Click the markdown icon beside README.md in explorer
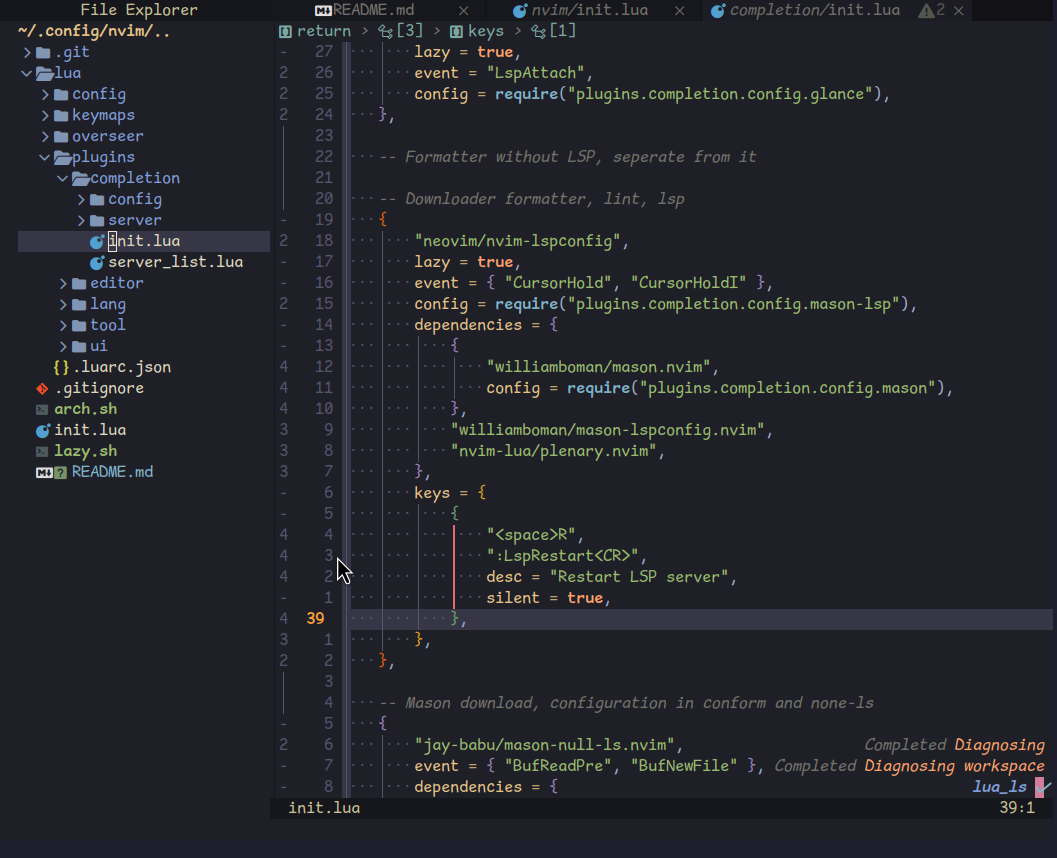The height and width of the screenshot is (858, 1057). coord(43,472)
